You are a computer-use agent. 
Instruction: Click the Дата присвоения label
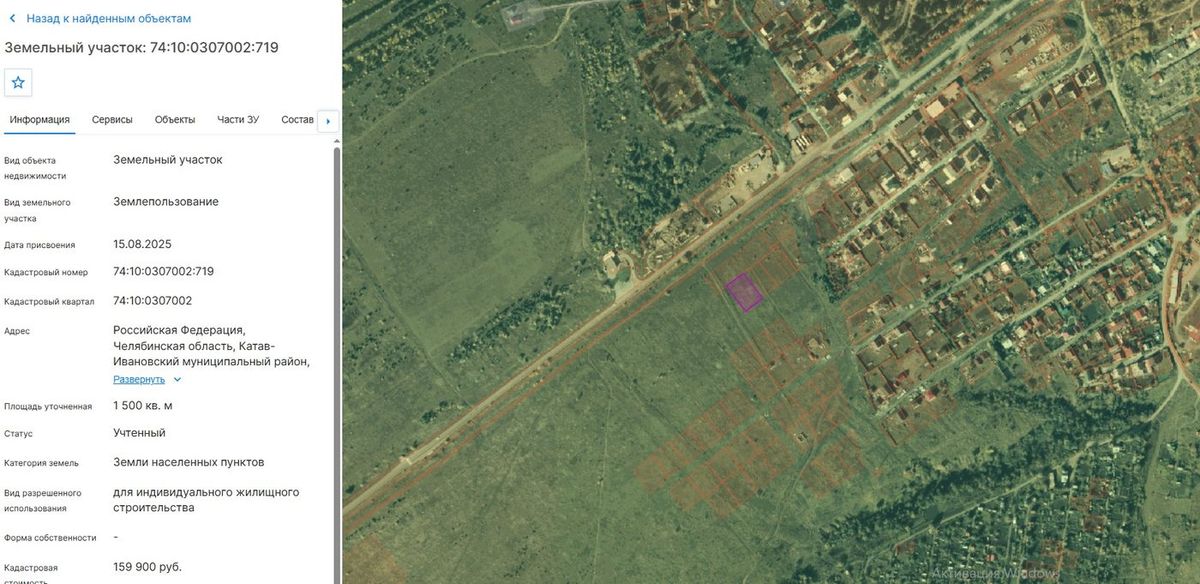(x=39, y=245)
